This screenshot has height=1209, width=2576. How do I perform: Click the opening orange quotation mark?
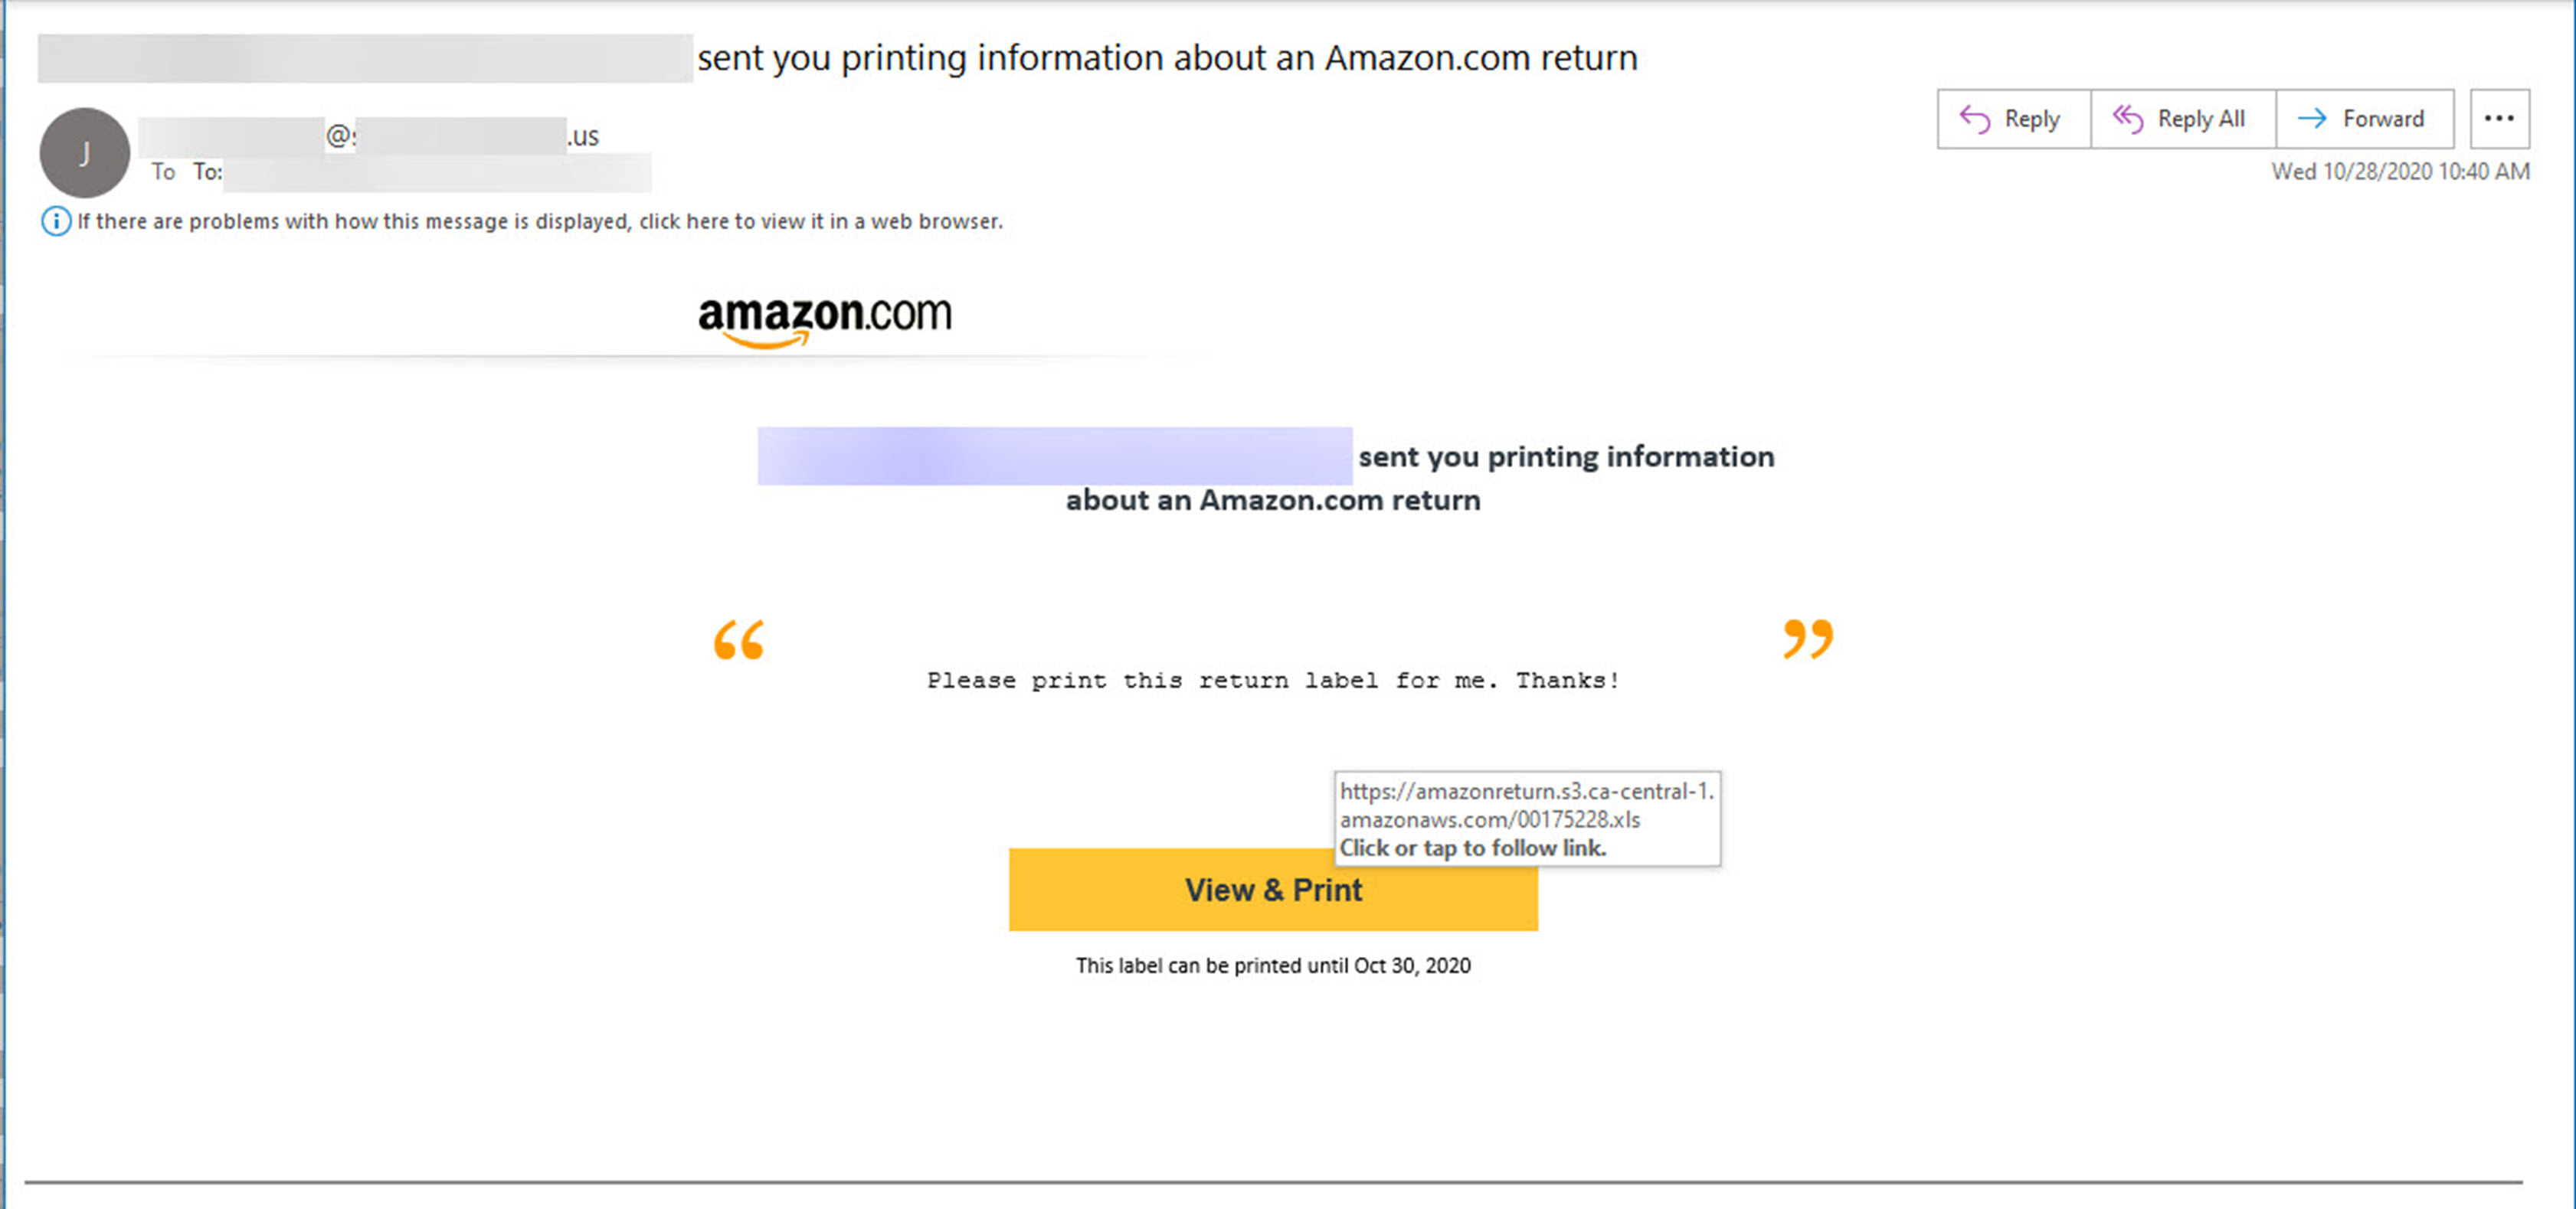tap(739, 640)
